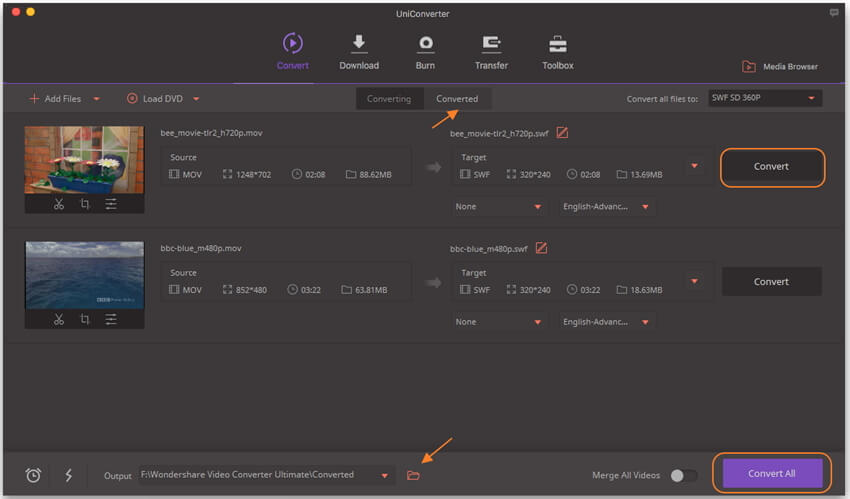Trim the bbc-blue video with scissors icon

point(59,320)
